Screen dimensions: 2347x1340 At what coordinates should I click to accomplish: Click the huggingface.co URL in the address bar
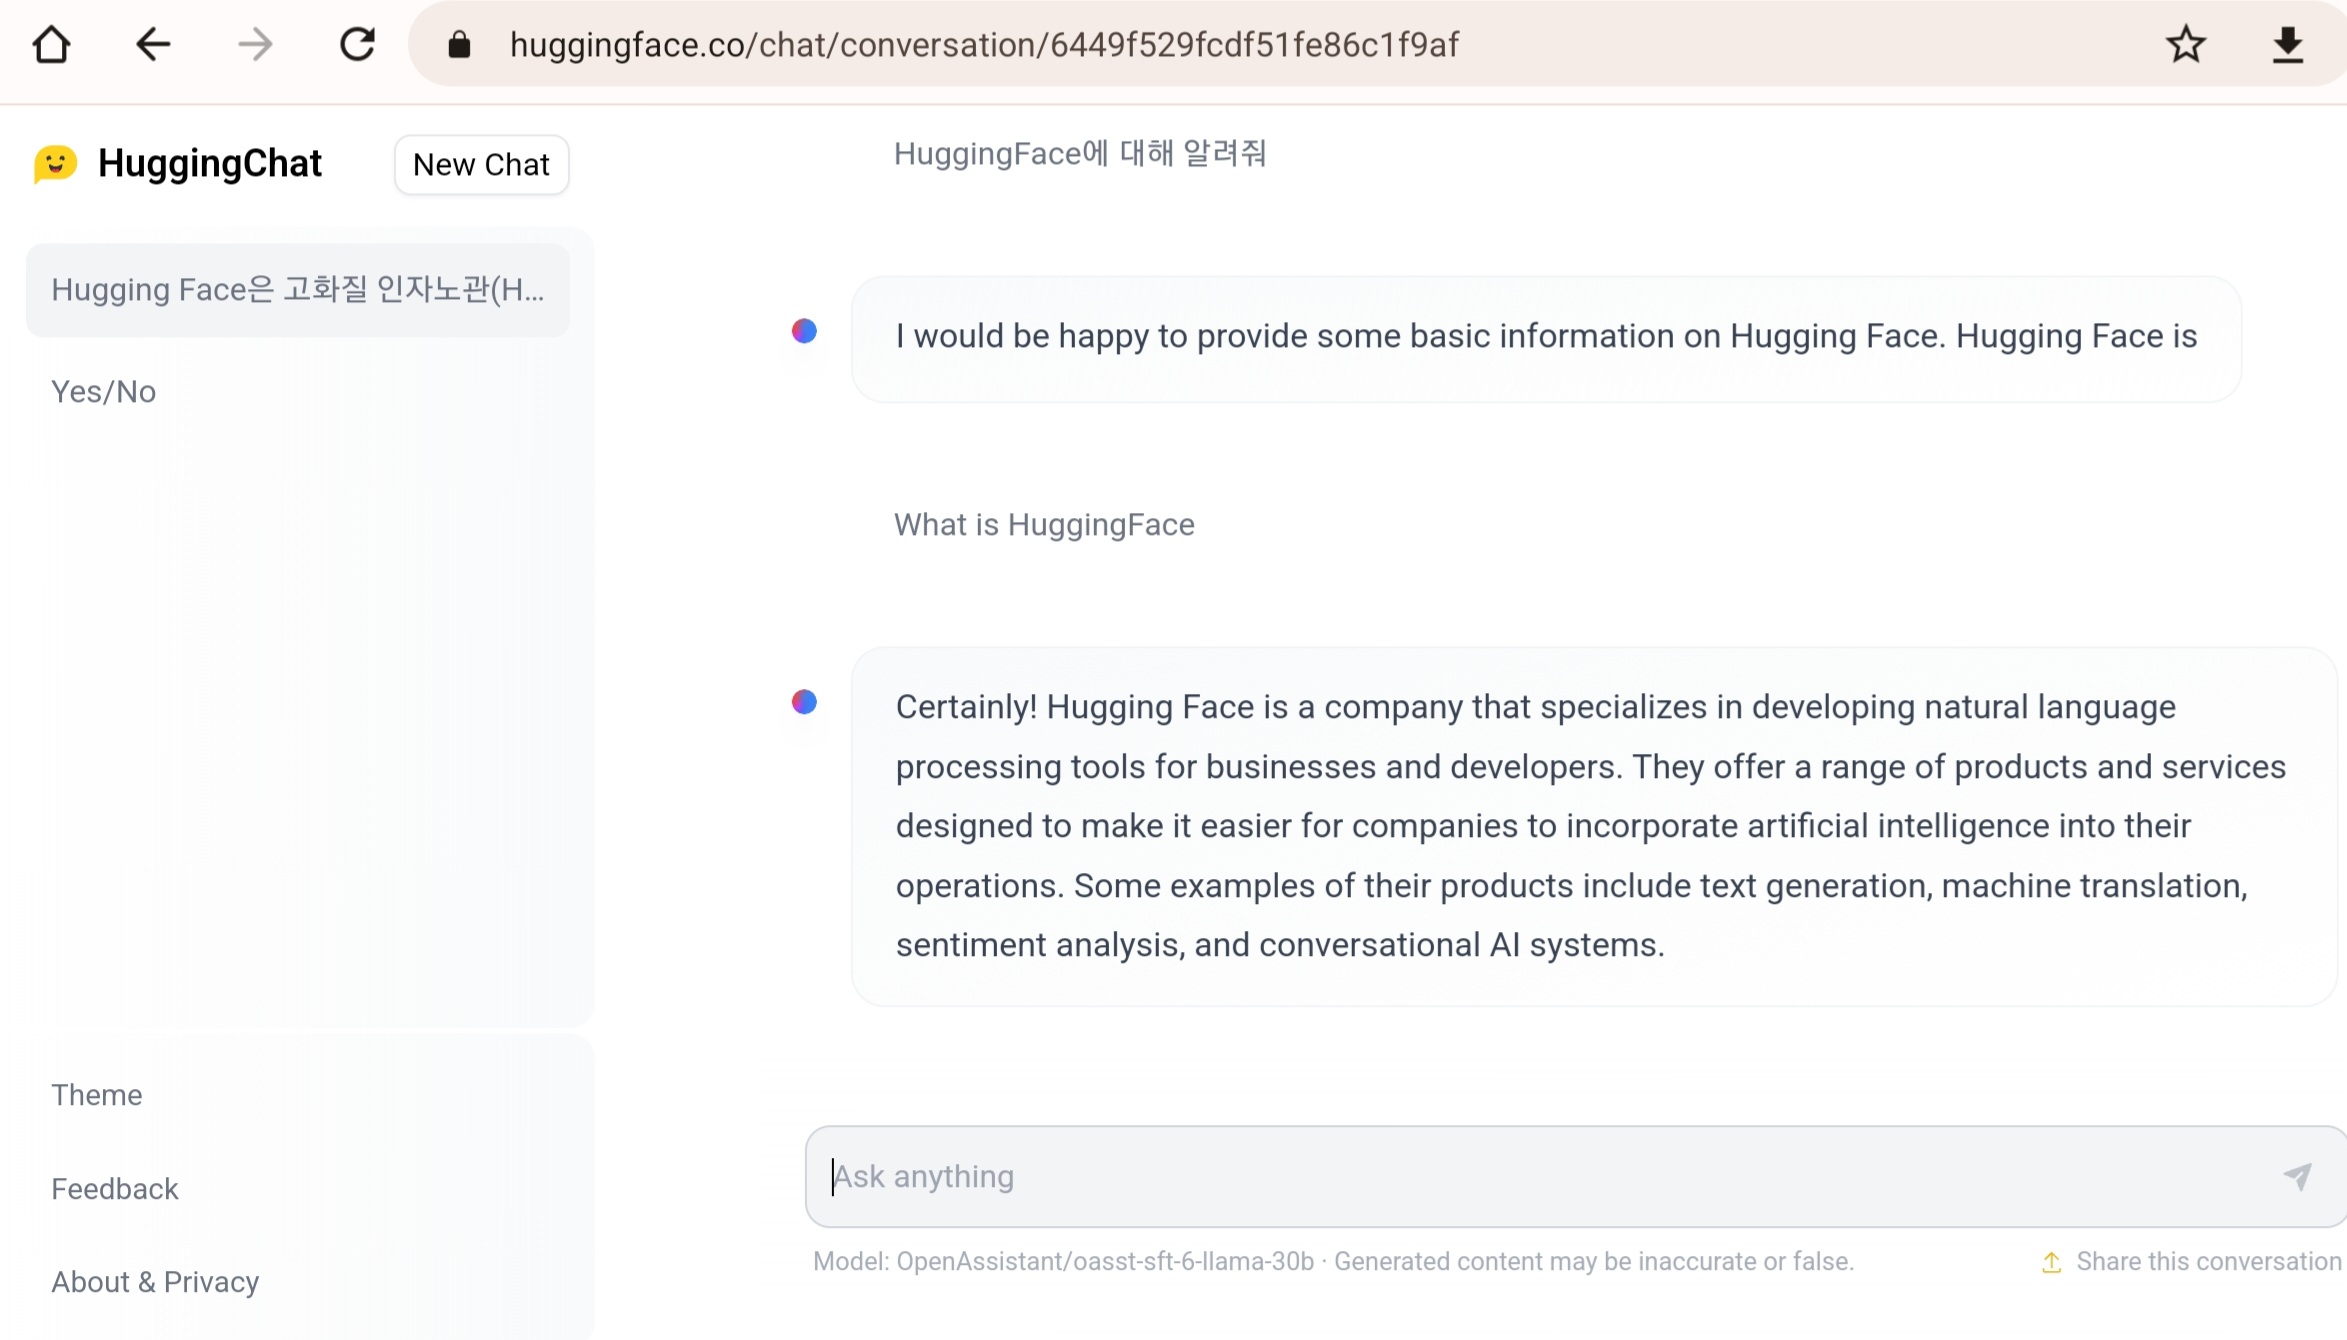[x=984, y=45]
